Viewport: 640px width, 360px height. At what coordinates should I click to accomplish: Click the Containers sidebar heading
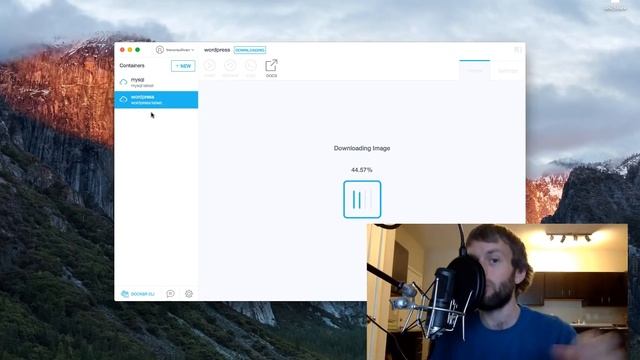pyautogui.click(x=132, y=65)
